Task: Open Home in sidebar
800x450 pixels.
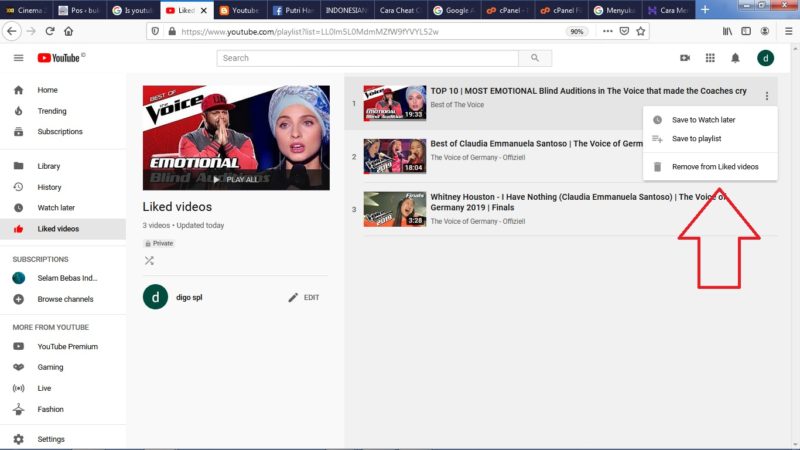Action: click(63, 90)
